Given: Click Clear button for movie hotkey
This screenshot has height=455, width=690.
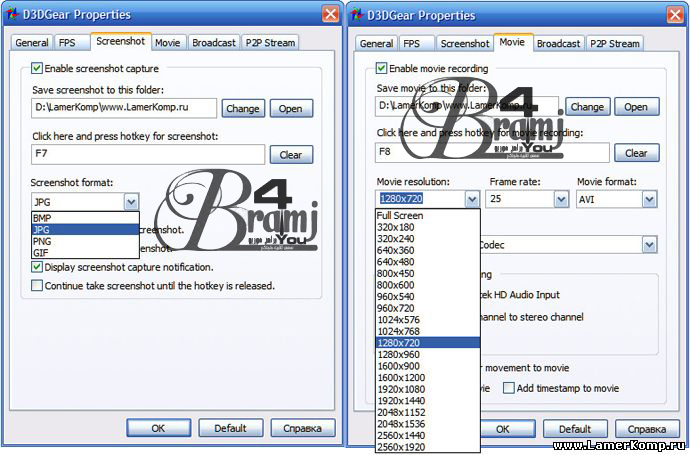Looking at the screenshot, I should click(x=636, y=153).
